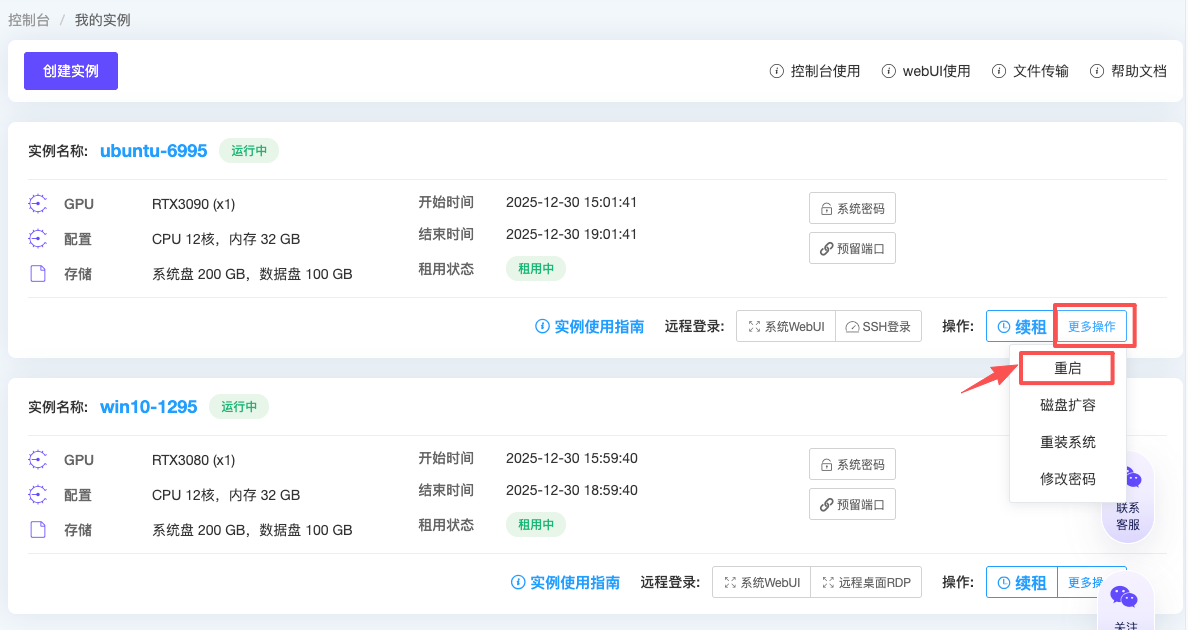The height and width of the screenshot is (630, 1188).
Task: Click 预留端口 button for ubuntu-6995
Action: click(852, 248)
